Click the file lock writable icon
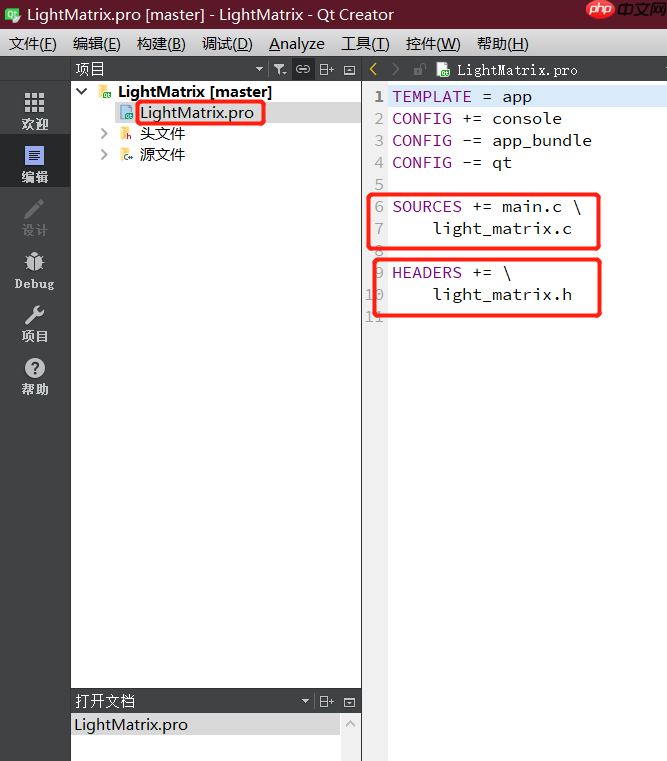667x761 pixels. click(x=419, y=69)
